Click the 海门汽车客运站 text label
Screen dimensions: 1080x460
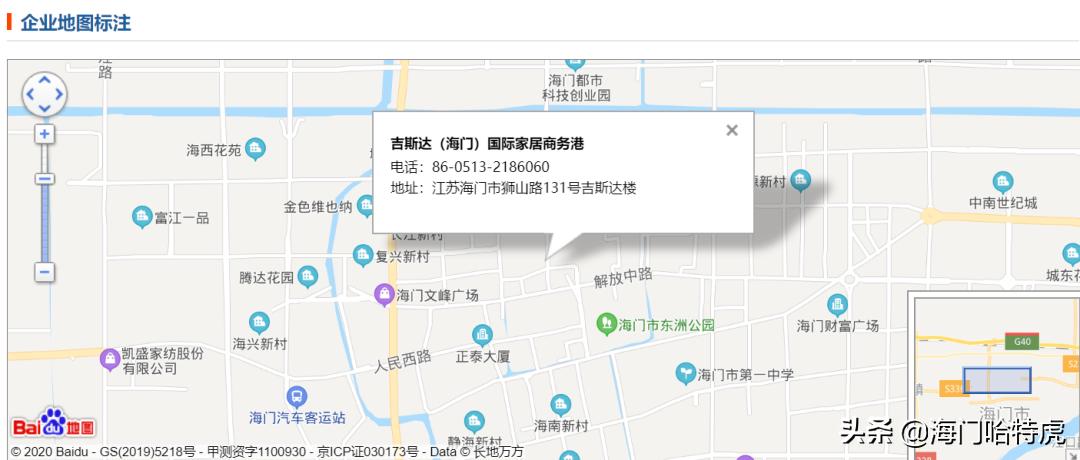point(298,417)
